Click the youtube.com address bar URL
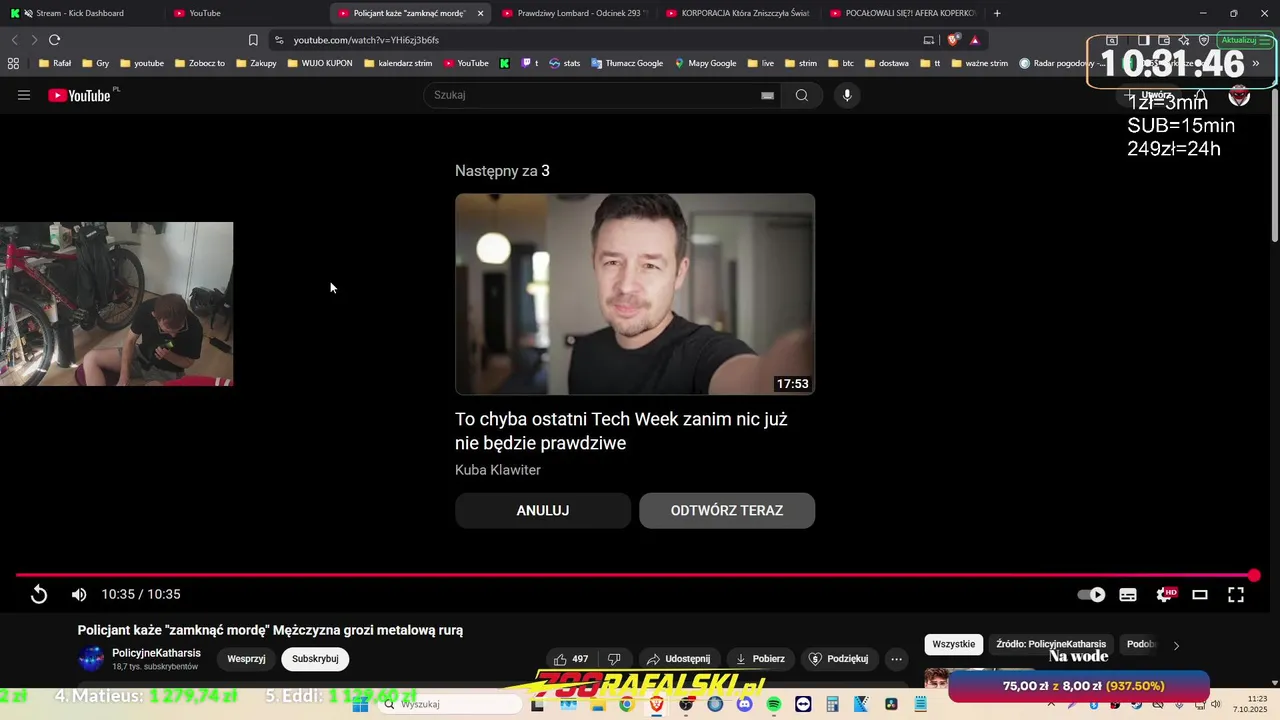Image resolution: width=1280 pixels, height=720 pixels. [366, 40]
